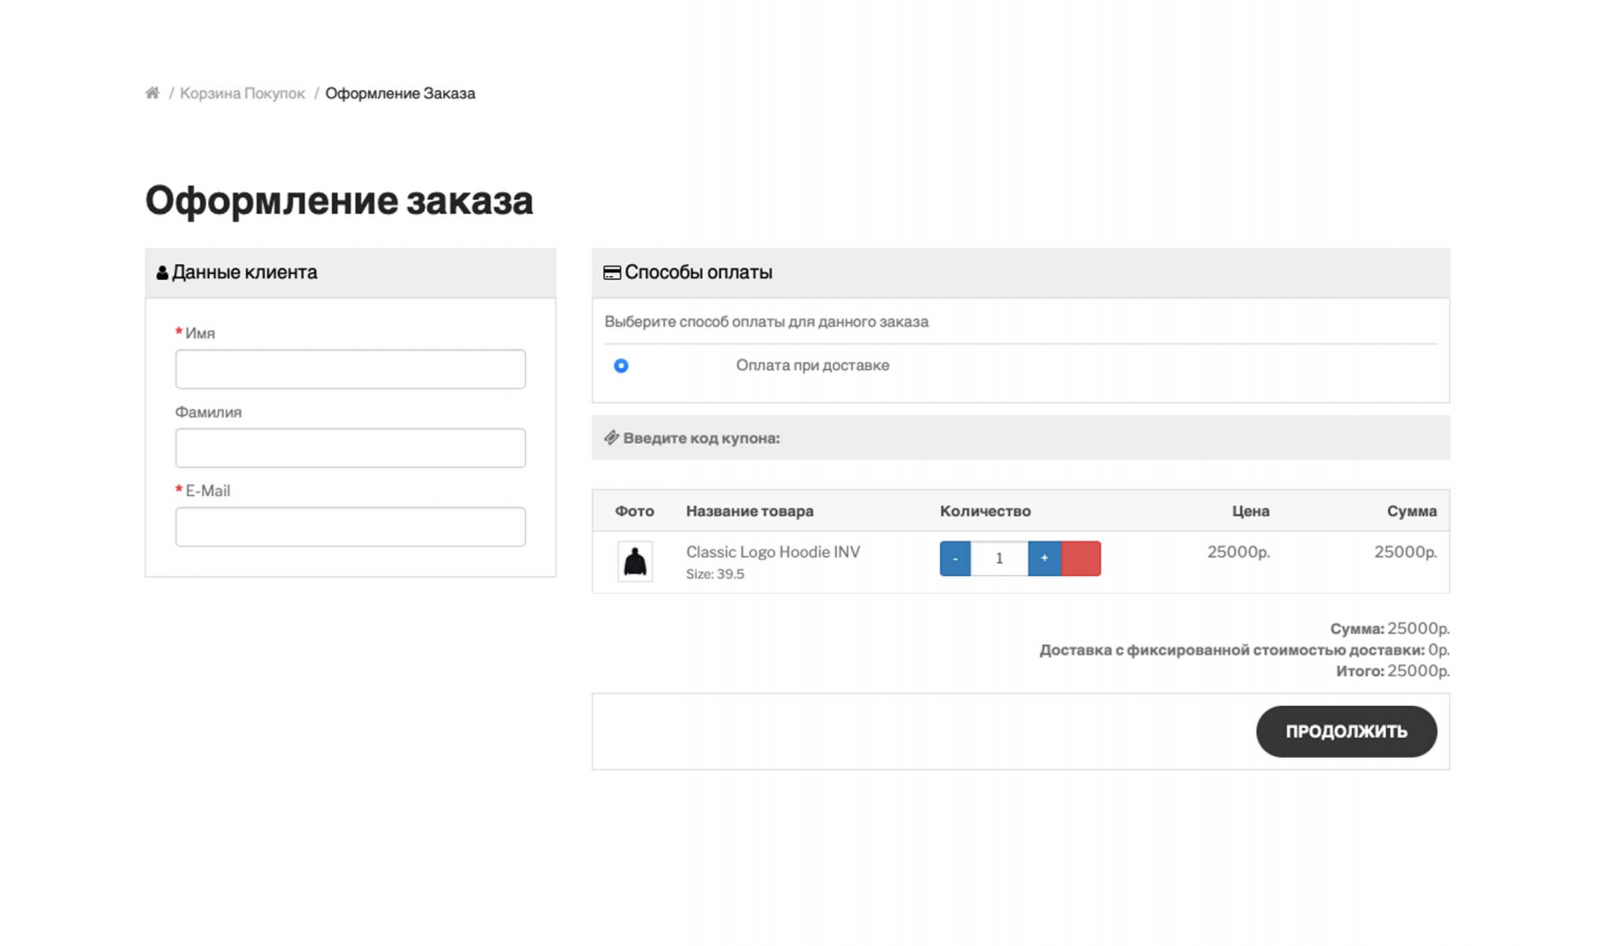Decrease hoodie quantity with minus button
This screenshot has width=1600, height=946.
pos(955,558)
